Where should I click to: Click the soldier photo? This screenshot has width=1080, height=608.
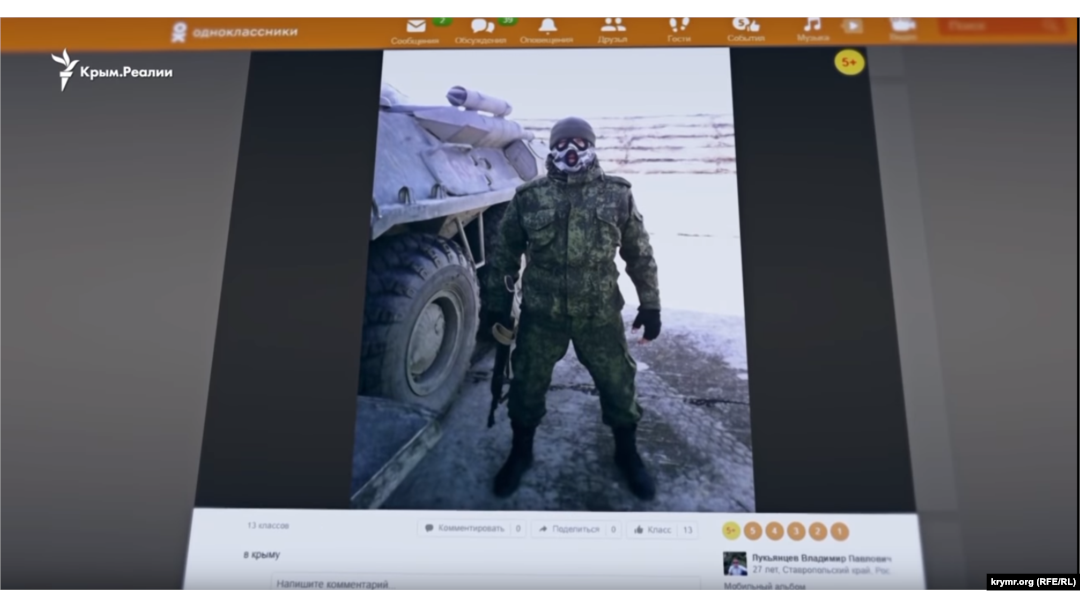553,279
